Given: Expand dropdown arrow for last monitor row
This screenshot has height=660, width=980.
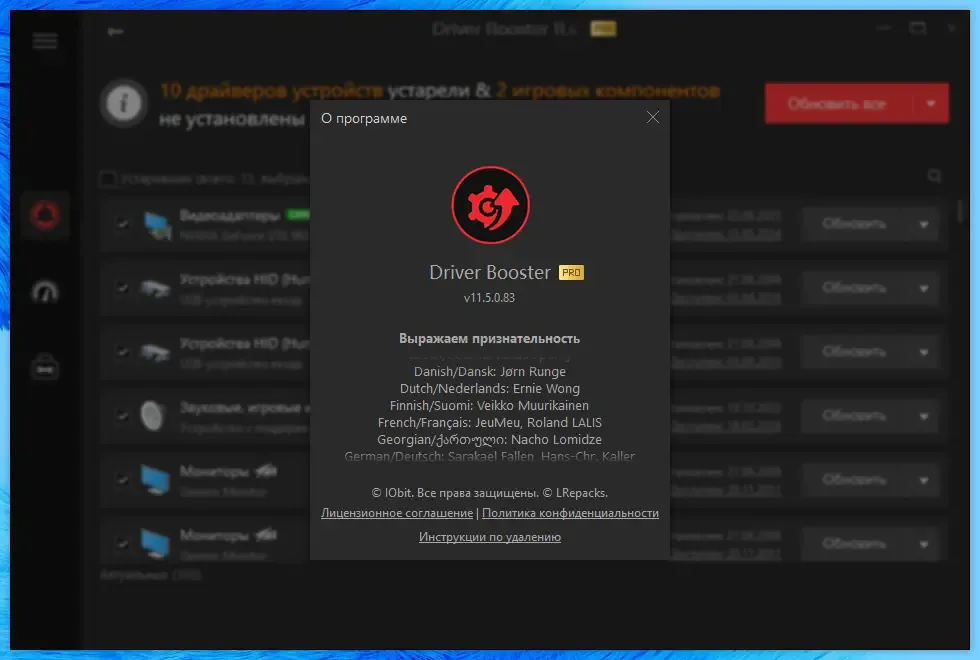Looking at the screenshot, I should (x=924, y=544).
